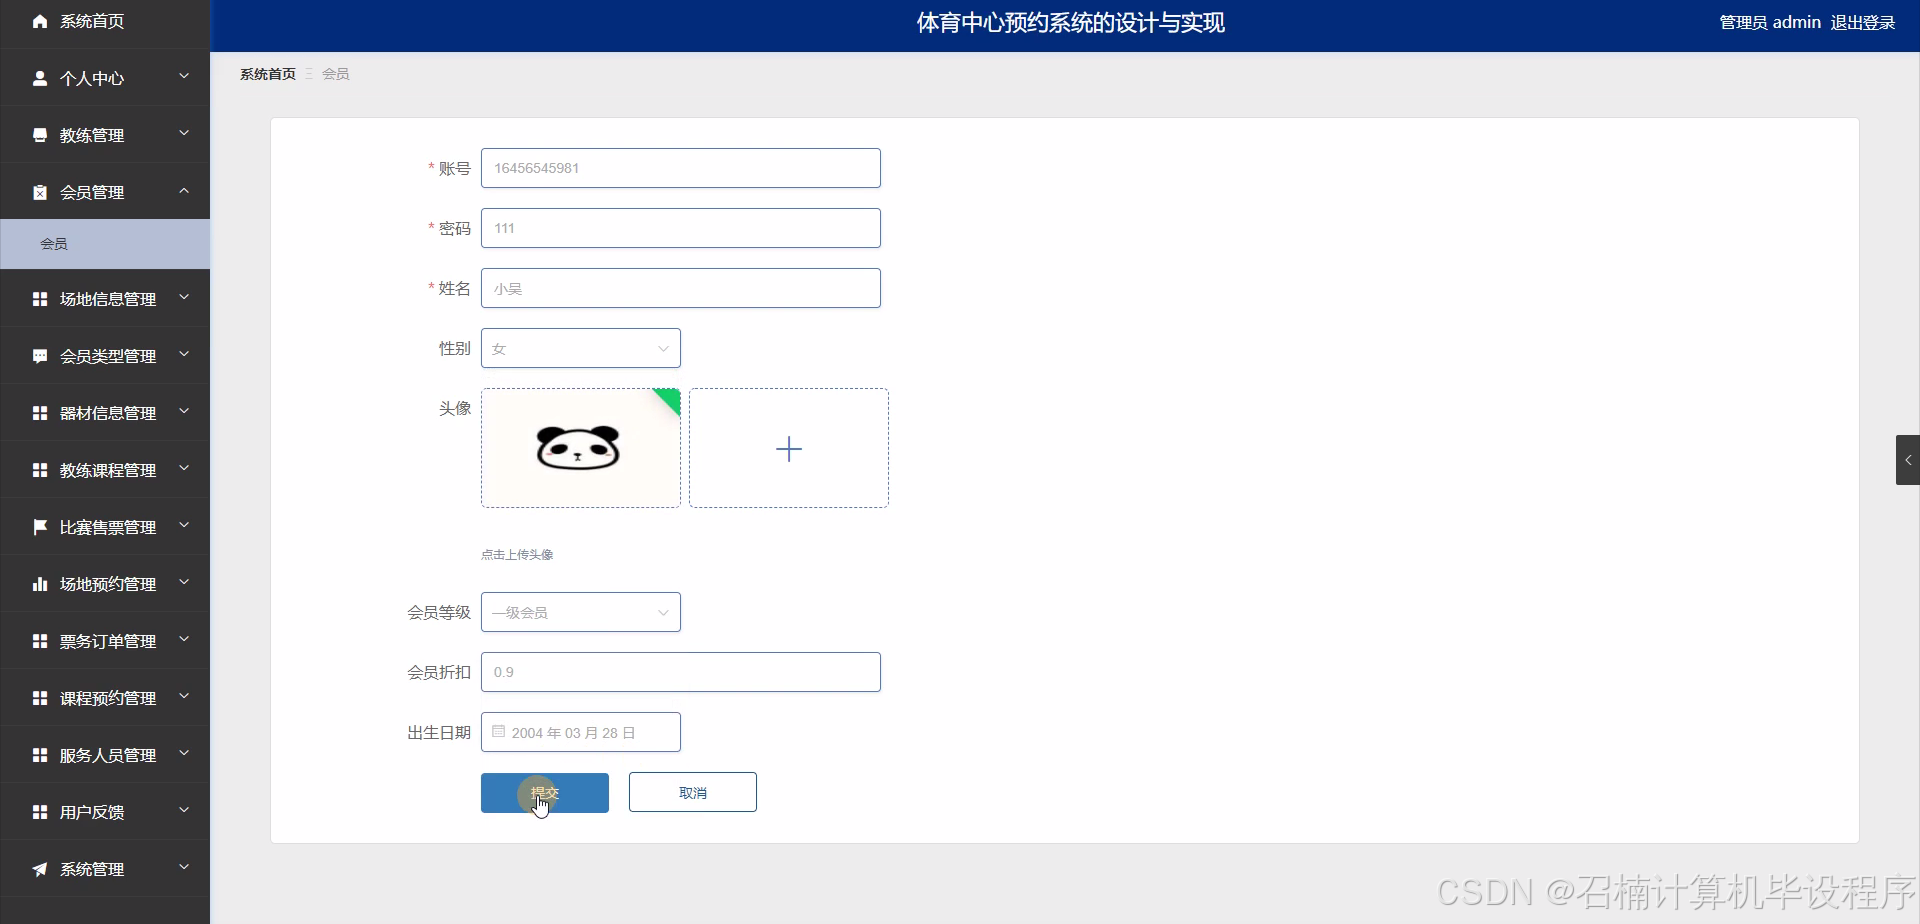This screenshot has width=1920, height=924.
Task: Collapse the 会员管理 menu section
Action: coord(184,191)
